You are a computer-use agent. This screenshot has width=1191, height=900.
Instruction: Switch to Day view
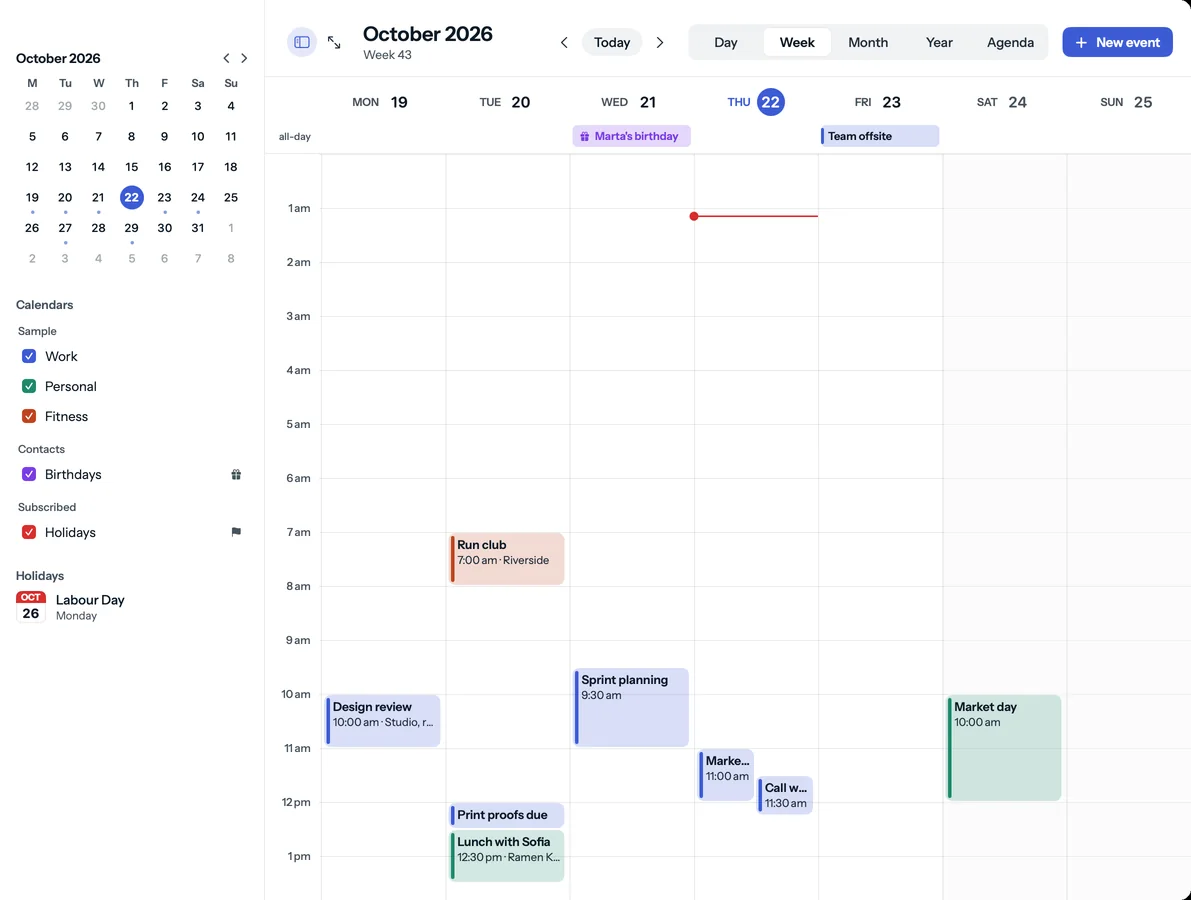tap(725, 43)
